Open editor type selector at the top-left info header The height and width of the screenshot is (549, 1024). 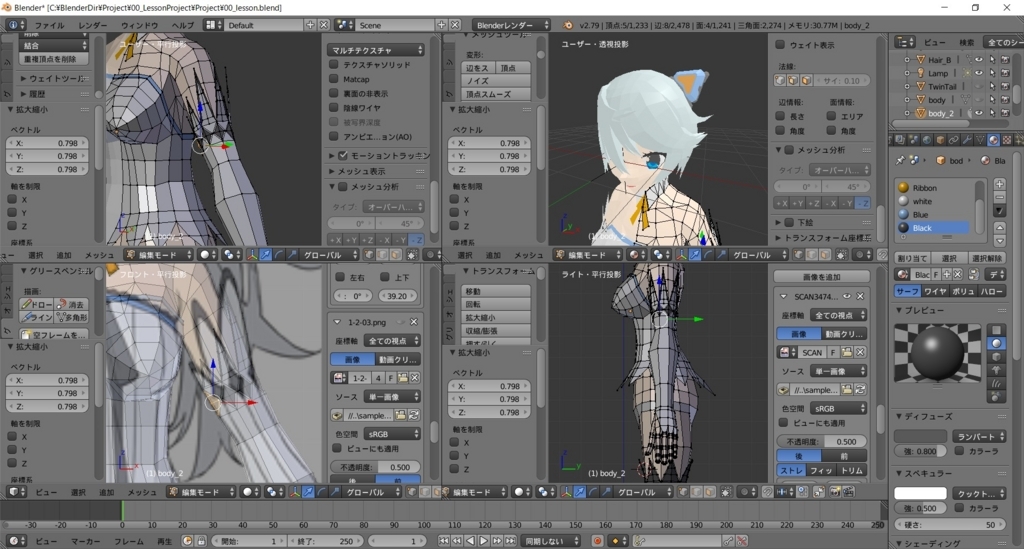point(14,25)
